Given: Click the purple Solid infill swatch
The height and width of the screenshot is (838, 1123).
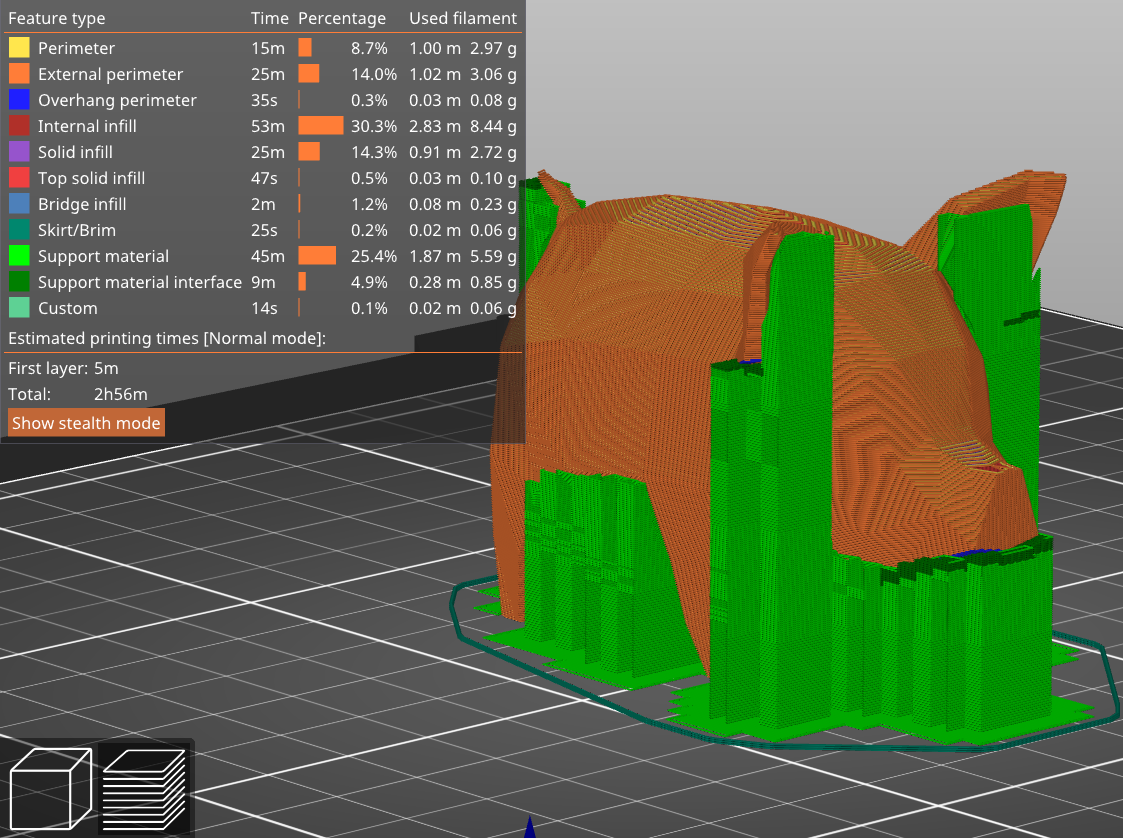Looking at the screenshot, I should point(20,152).
